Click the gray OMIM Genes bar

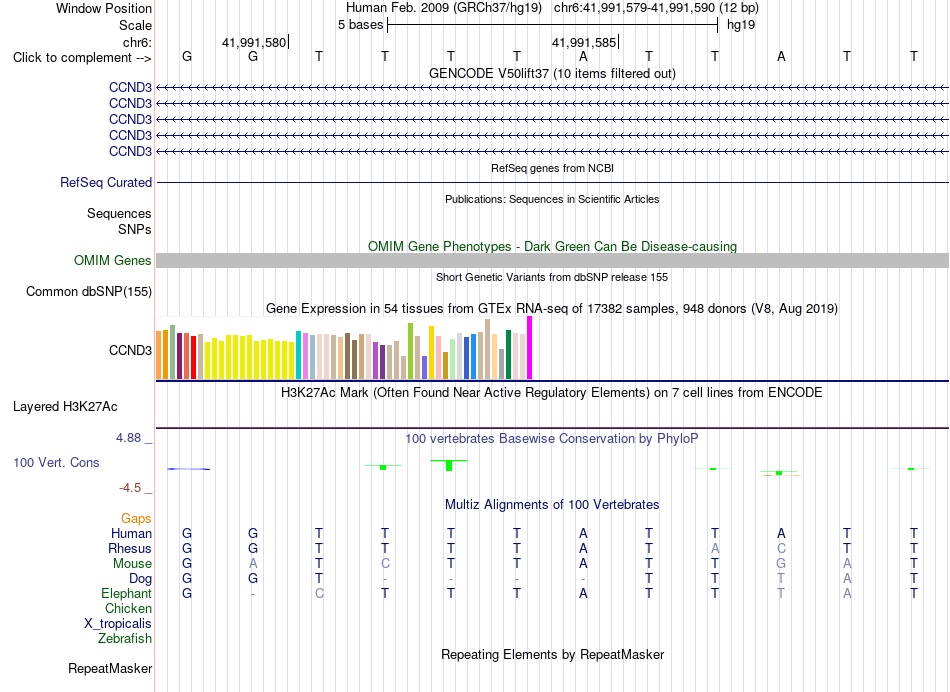[x=552, y=261]
